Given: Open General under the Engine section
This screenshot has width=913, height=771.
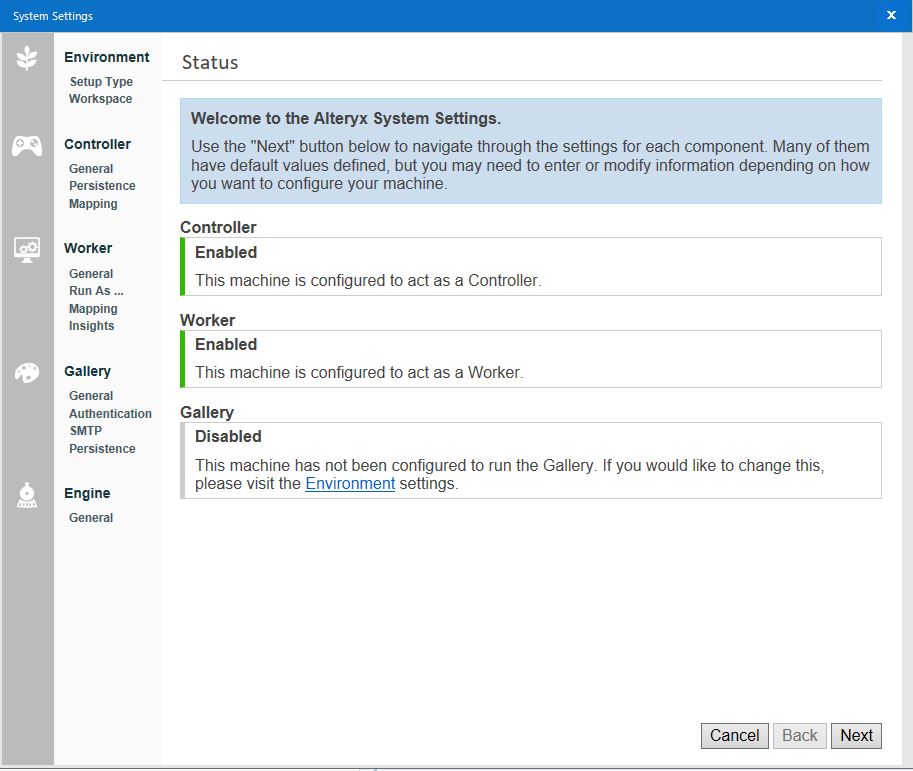Looking at the screenshot, I should [90, 517].
